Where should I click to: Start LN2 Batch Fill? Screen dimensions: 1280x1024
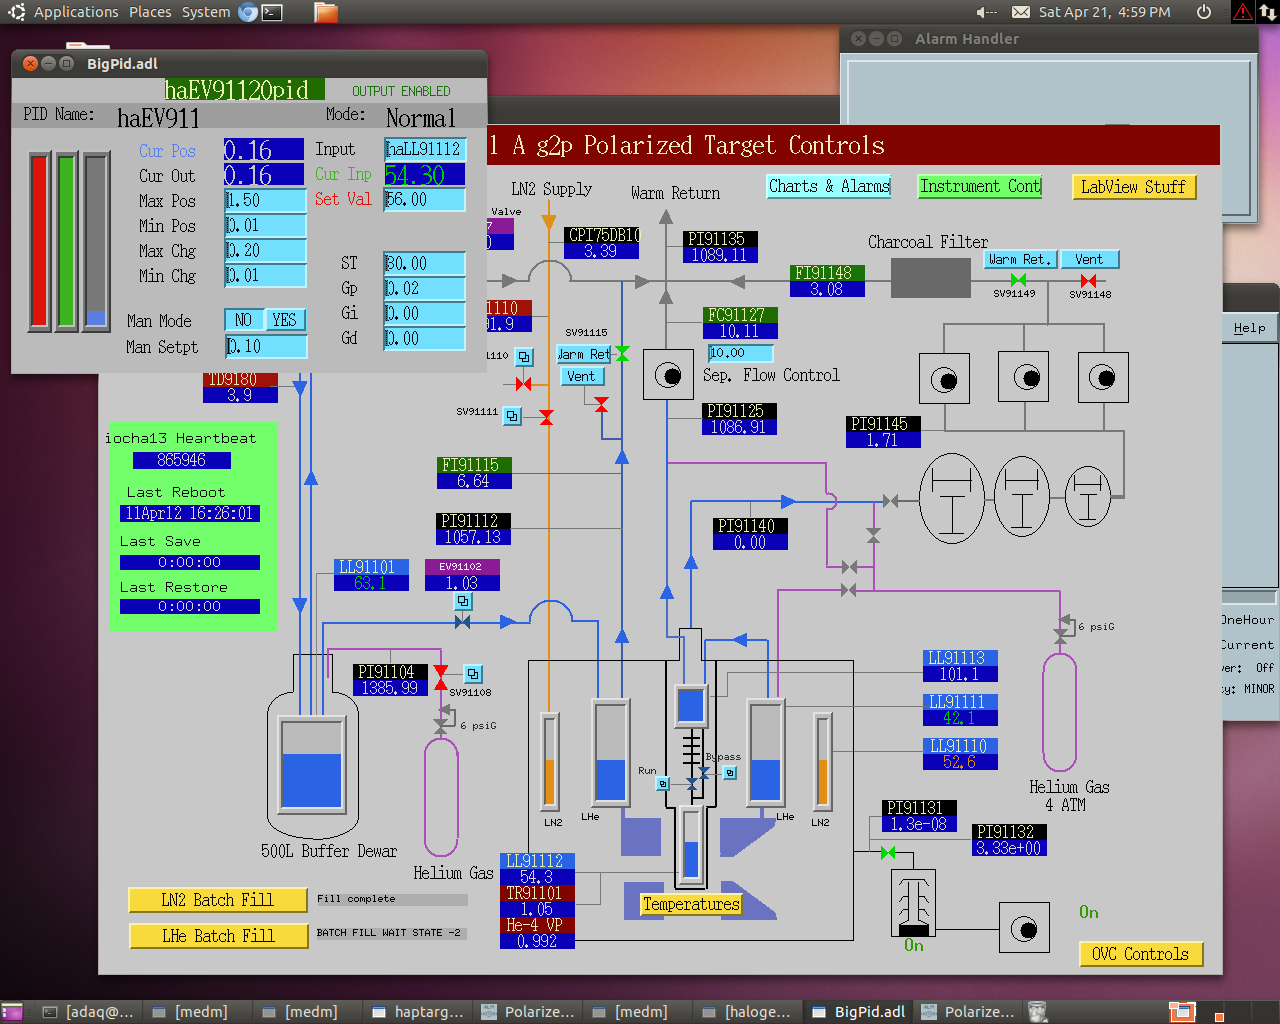pyautogui.click(x=217, y=900)
